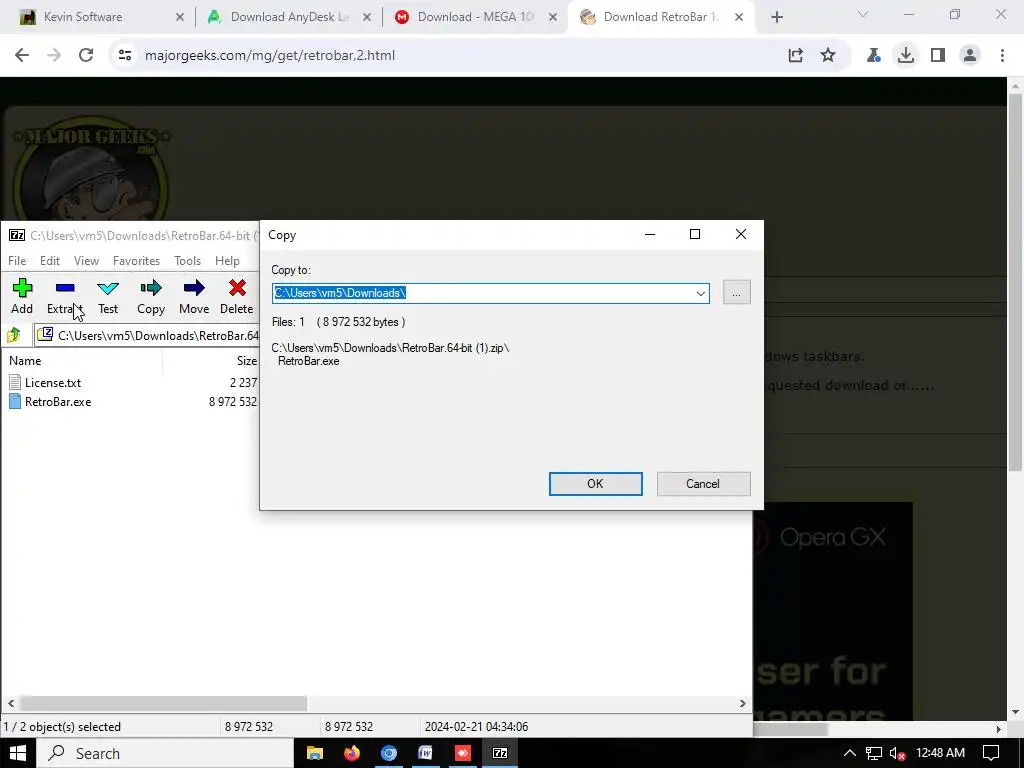Viewport: 1024px width, 768px height.
Task: Click the Add toolbar icon in 7-Zip
Action: pyautogui.click(x=22, y=296)
